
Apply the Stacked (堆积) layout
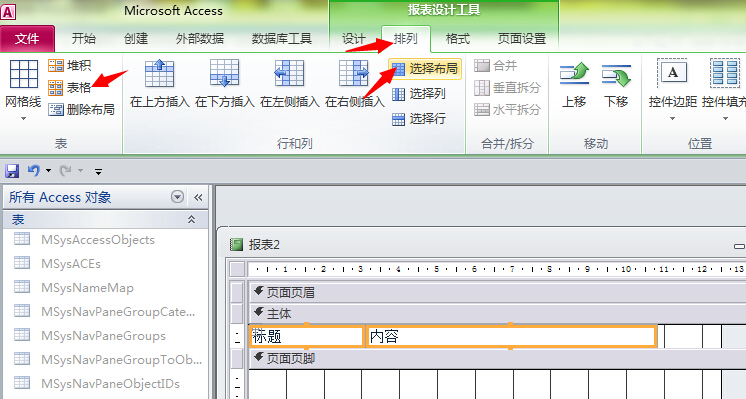coord(69,65)
